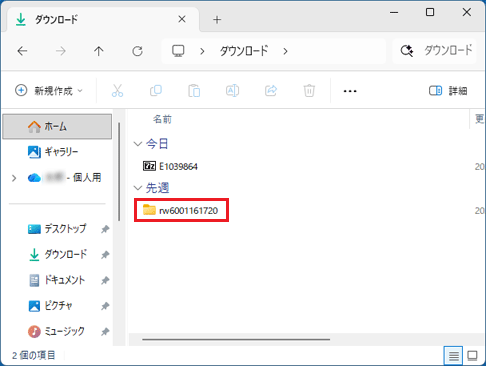Add a new tab with plus button
Viewport: 486px width, 366px height.
217,20
